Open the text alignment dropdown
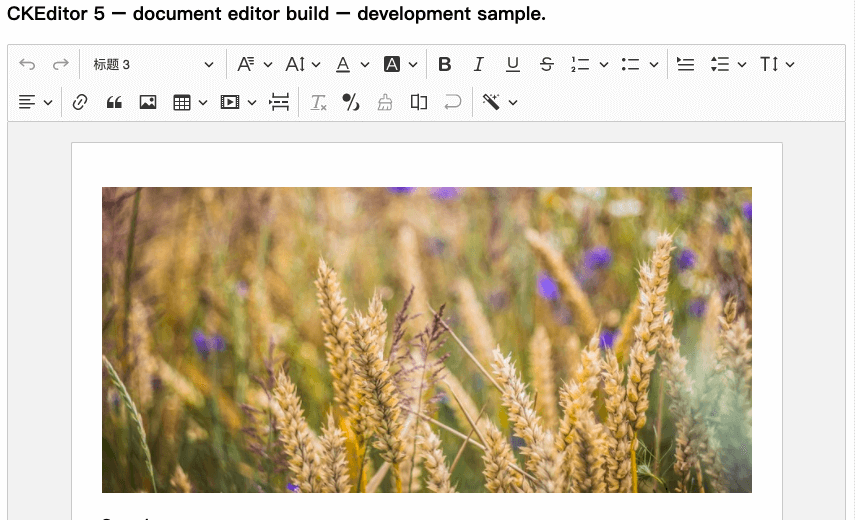Image resolution: width=855 pixels, height=520 pixels. coord(35,102)
